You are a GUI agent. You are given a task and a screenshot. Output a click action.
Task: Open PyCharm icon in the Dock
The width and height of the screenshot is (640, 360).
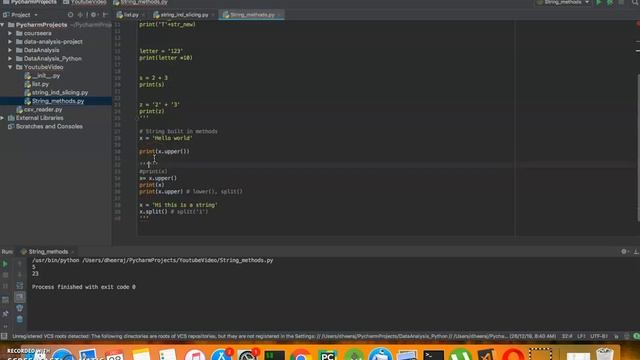coord(327,355)
